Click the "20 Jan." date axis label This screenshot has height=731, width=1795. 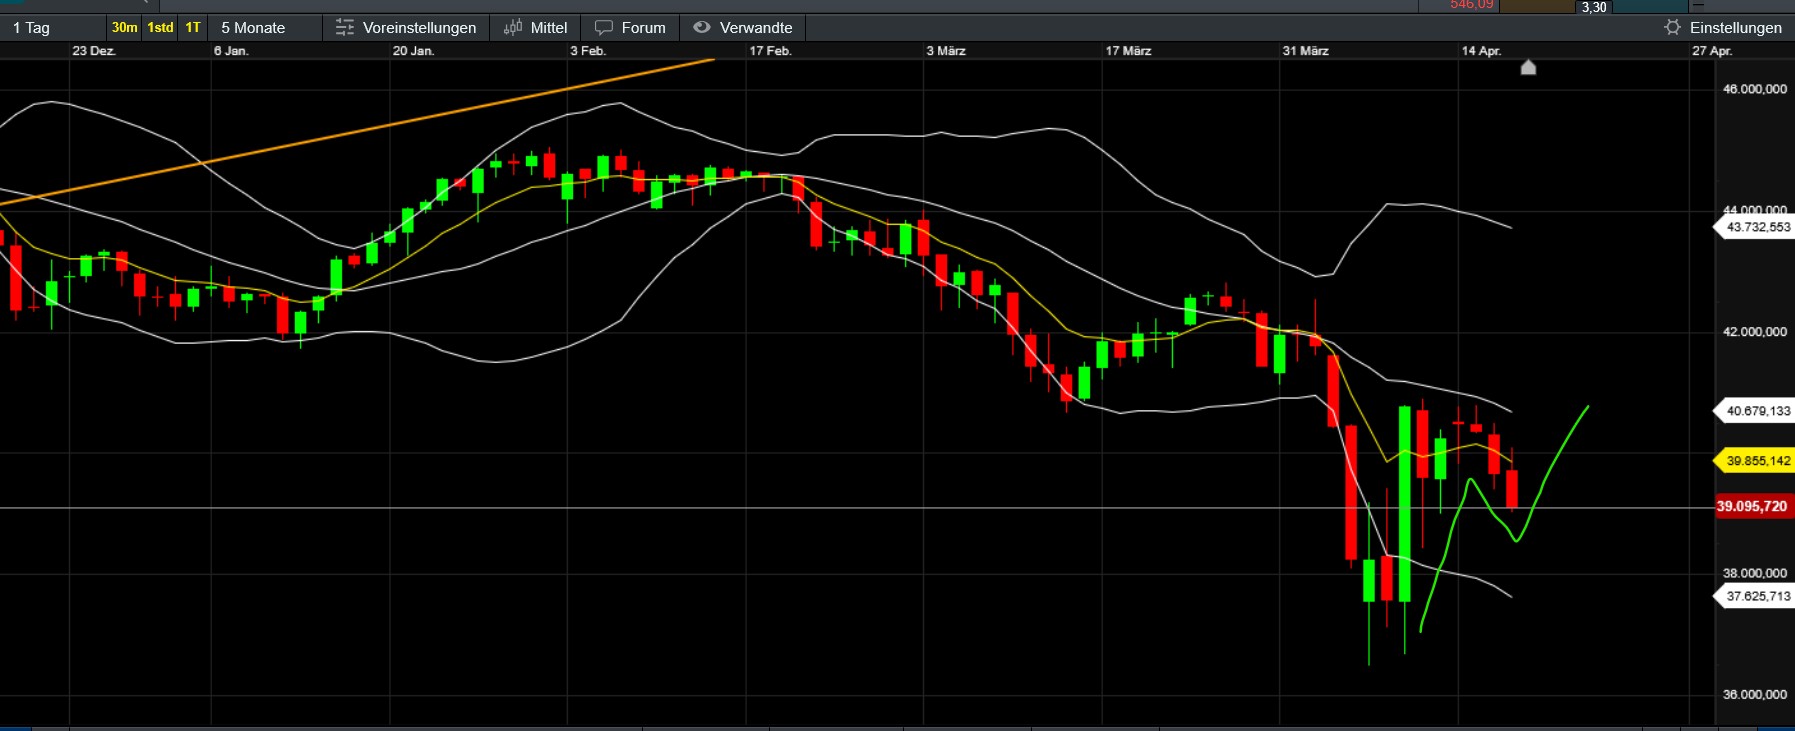click(x=413, y=51)
